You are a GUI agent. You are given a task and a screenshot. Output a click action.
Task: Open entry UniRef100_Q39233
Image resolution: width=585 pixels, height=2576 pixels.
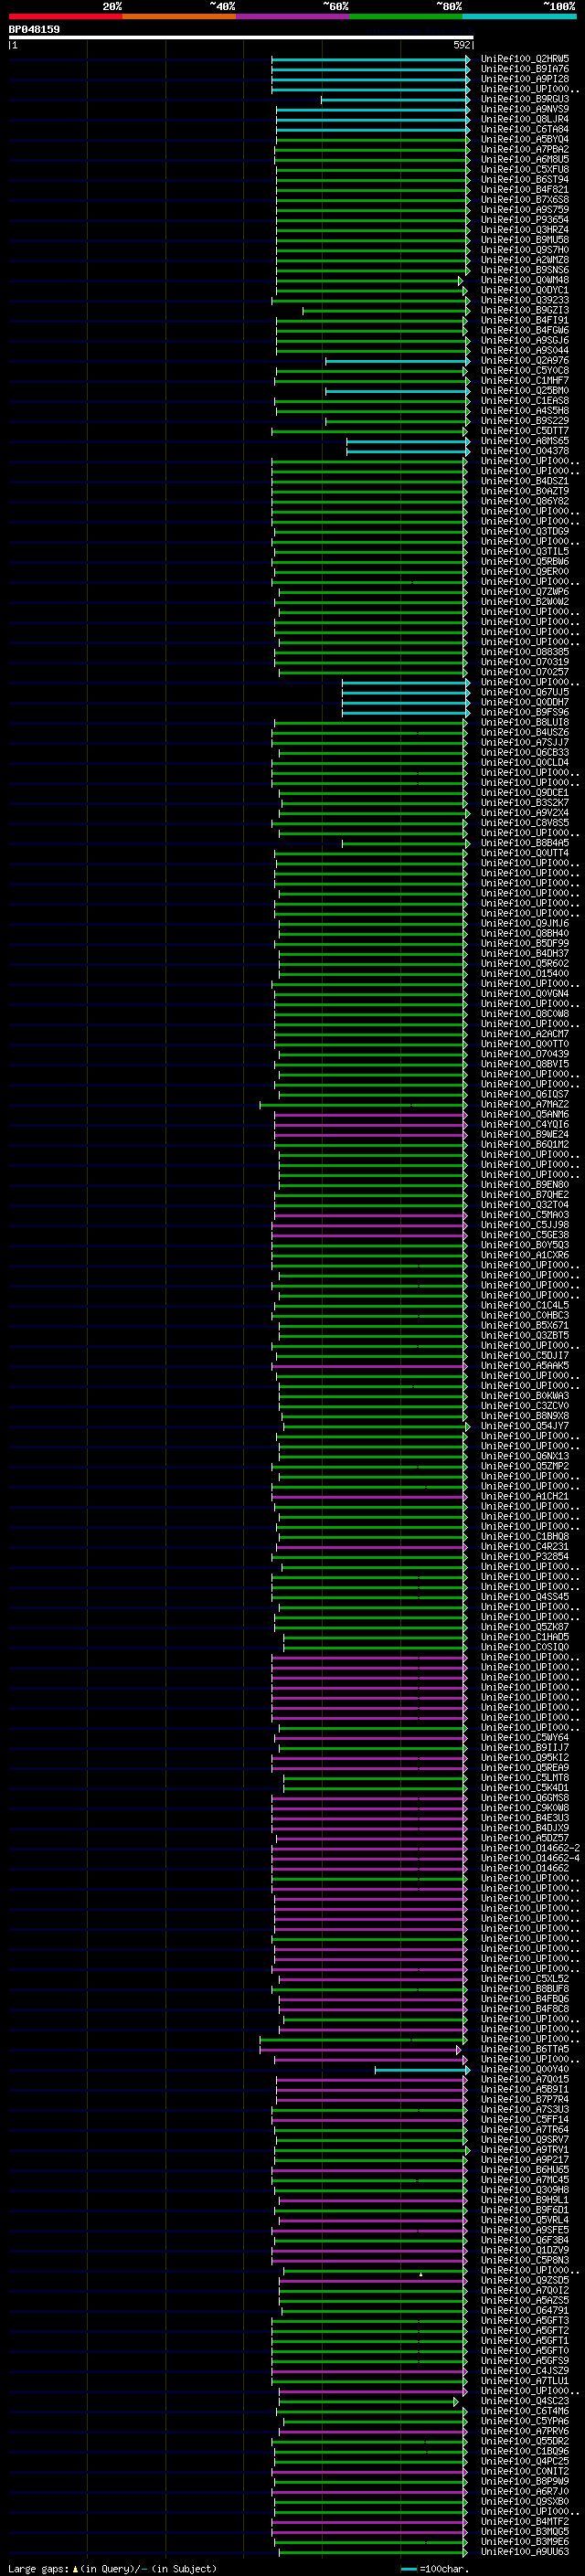pos(525,300)
